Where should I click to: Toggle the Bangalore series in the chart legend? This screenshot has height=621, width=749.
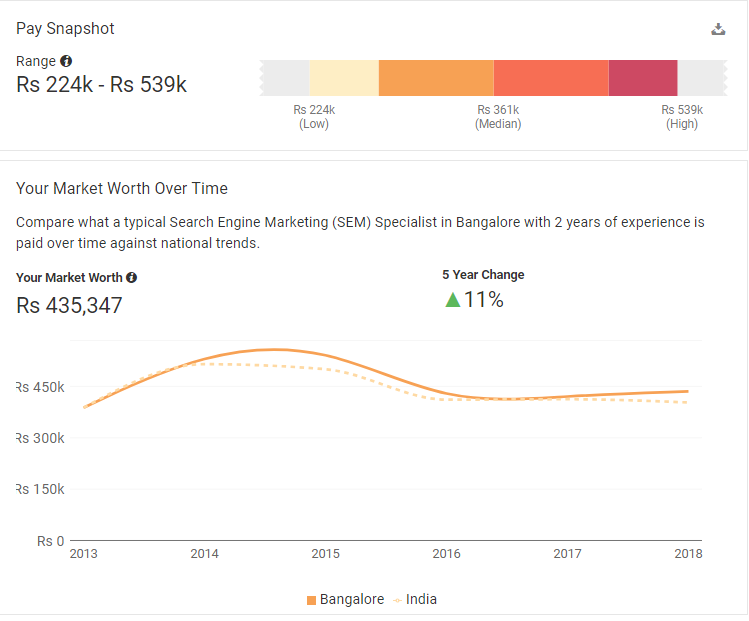pos(345,600)
